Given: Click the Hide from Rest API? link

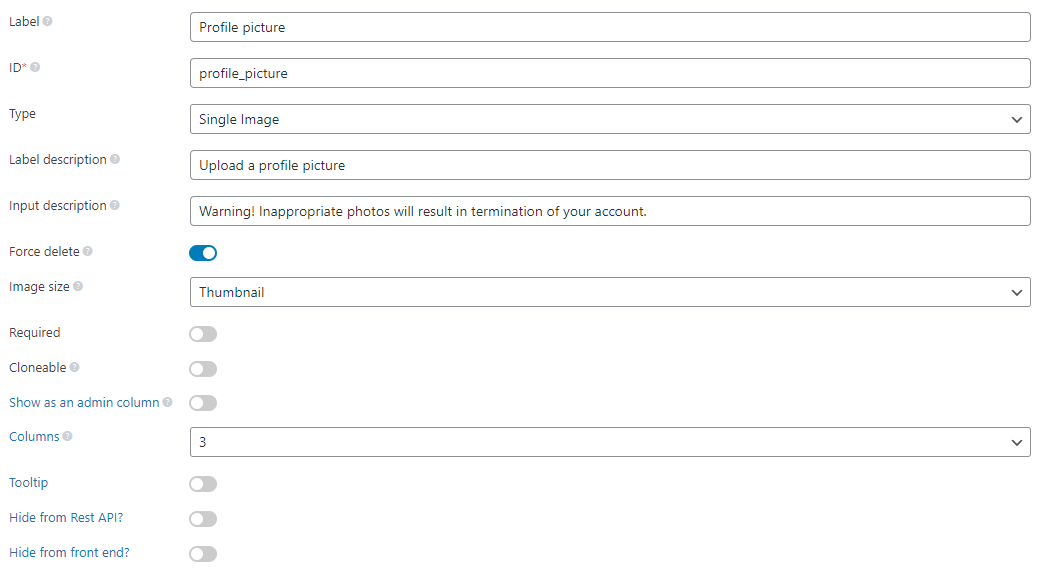Looking at the screenshot, I should tap(66, 517).
